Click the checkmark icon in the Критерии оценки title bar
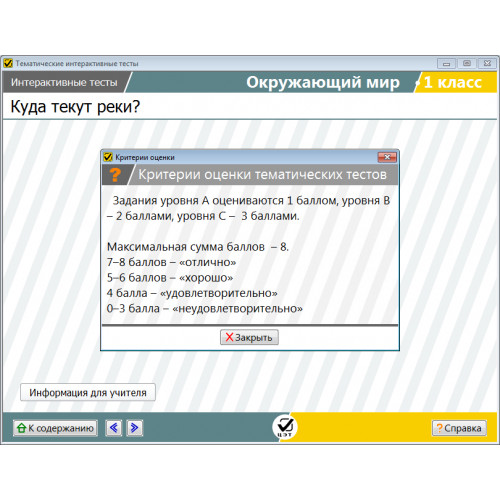This screenshot has height=500, width=500. [108, 157]
